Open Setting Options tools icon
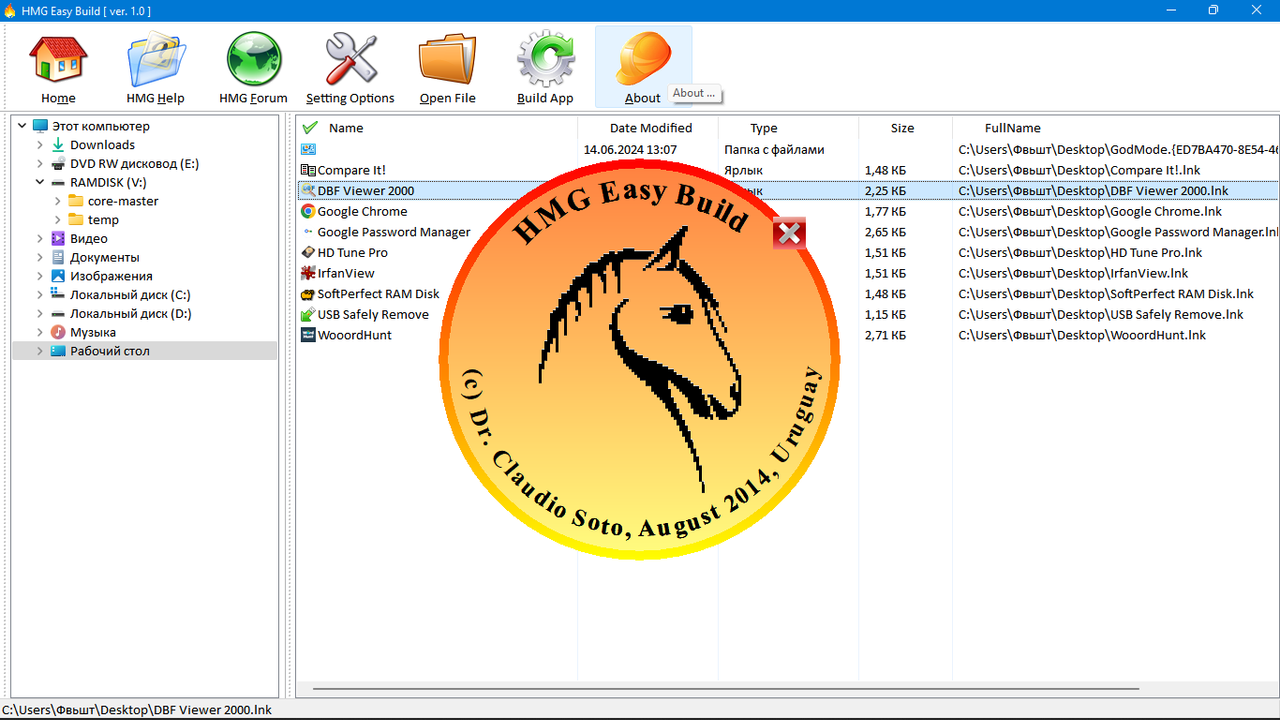This screenshot has width=1280, height=720. click(x=350, y=59)
